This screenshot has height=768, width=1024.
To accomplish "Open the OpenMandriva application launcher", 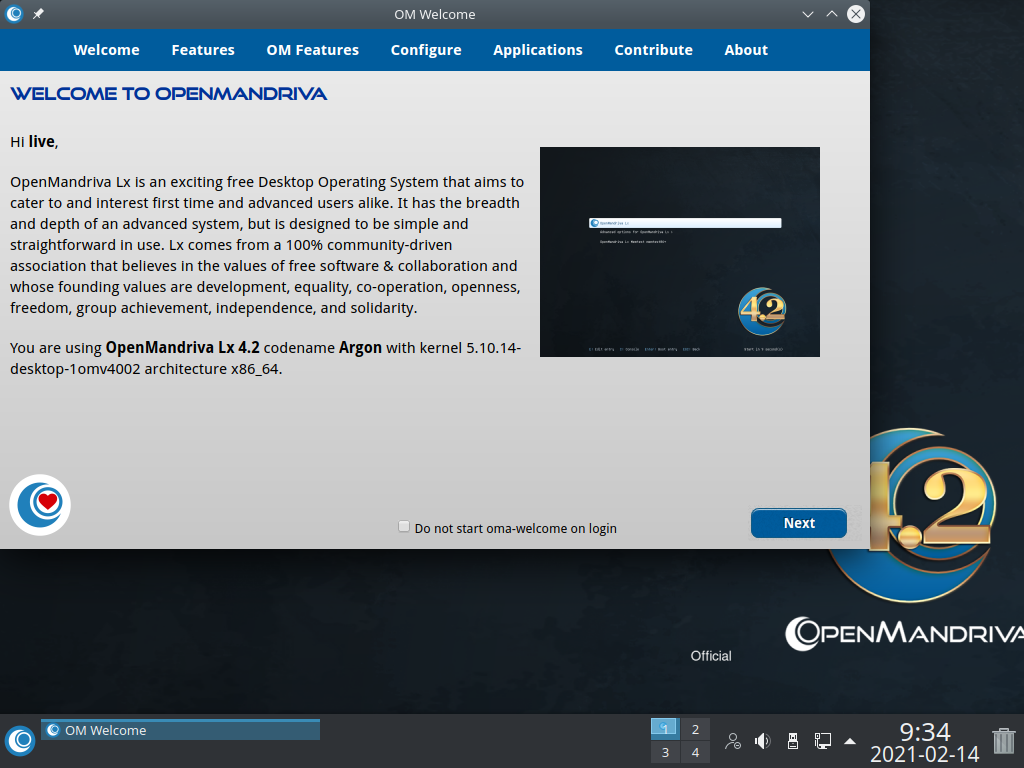I will click(x=20, y=741).
